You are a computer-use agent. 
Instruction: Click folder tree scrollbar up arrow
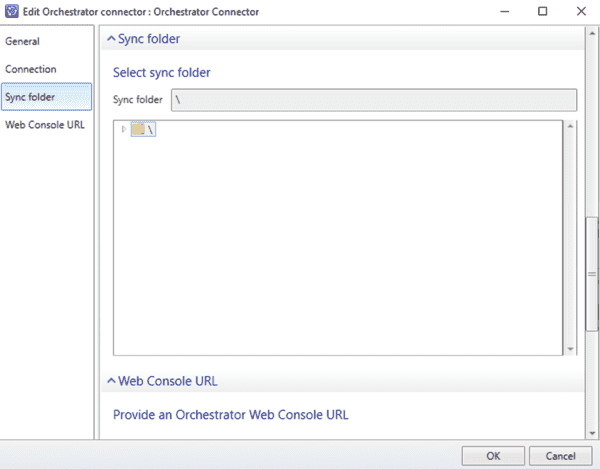pos(570,126)
